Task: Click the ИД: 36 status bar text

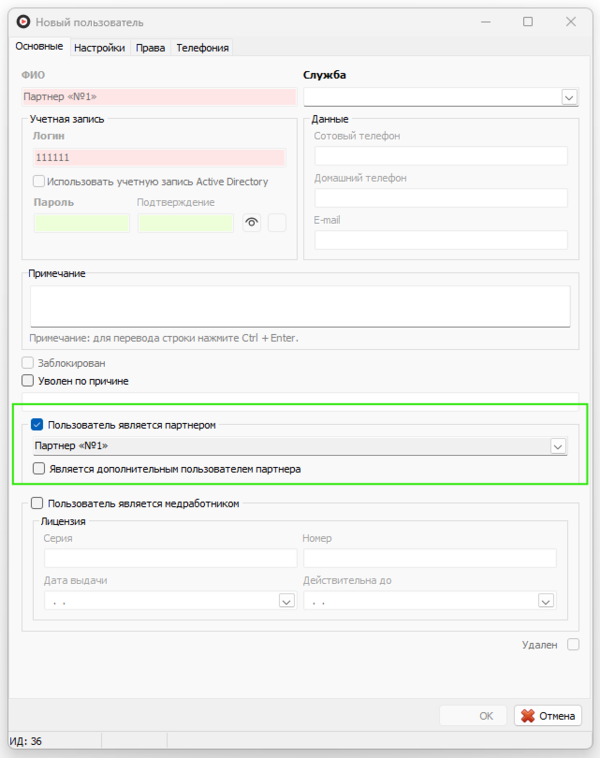Action: 26,741
